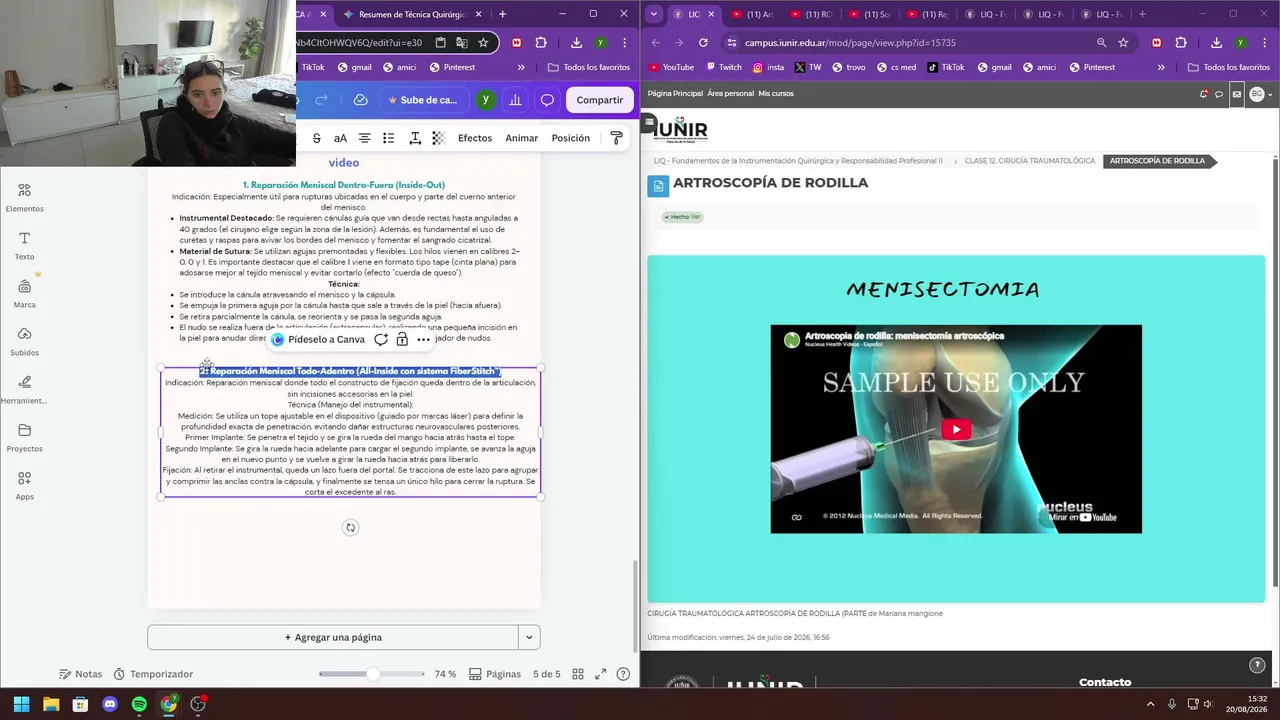Image resolution: width=1280 pixels, height=720 pixels.
Task: Open Notas panel at Canva bottom bar
Action: pyautogui.click(x=80, y=674)
